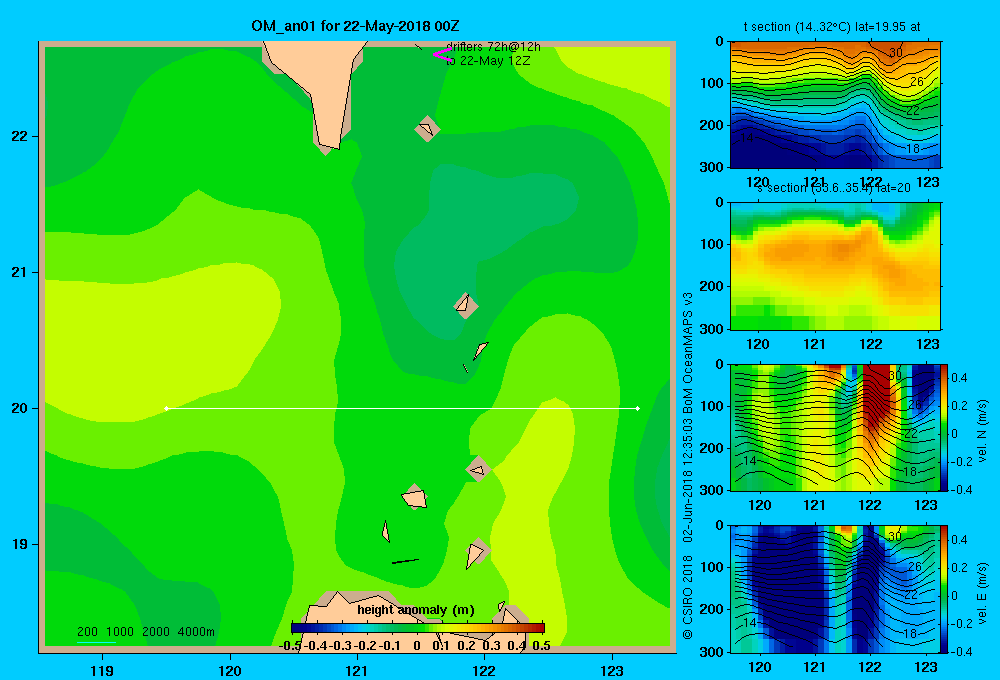Click the title 'OM_an01 for 22-May-2018 00Z'
The width and height of the screenshot is (1000, 680).
click(355, 26)
